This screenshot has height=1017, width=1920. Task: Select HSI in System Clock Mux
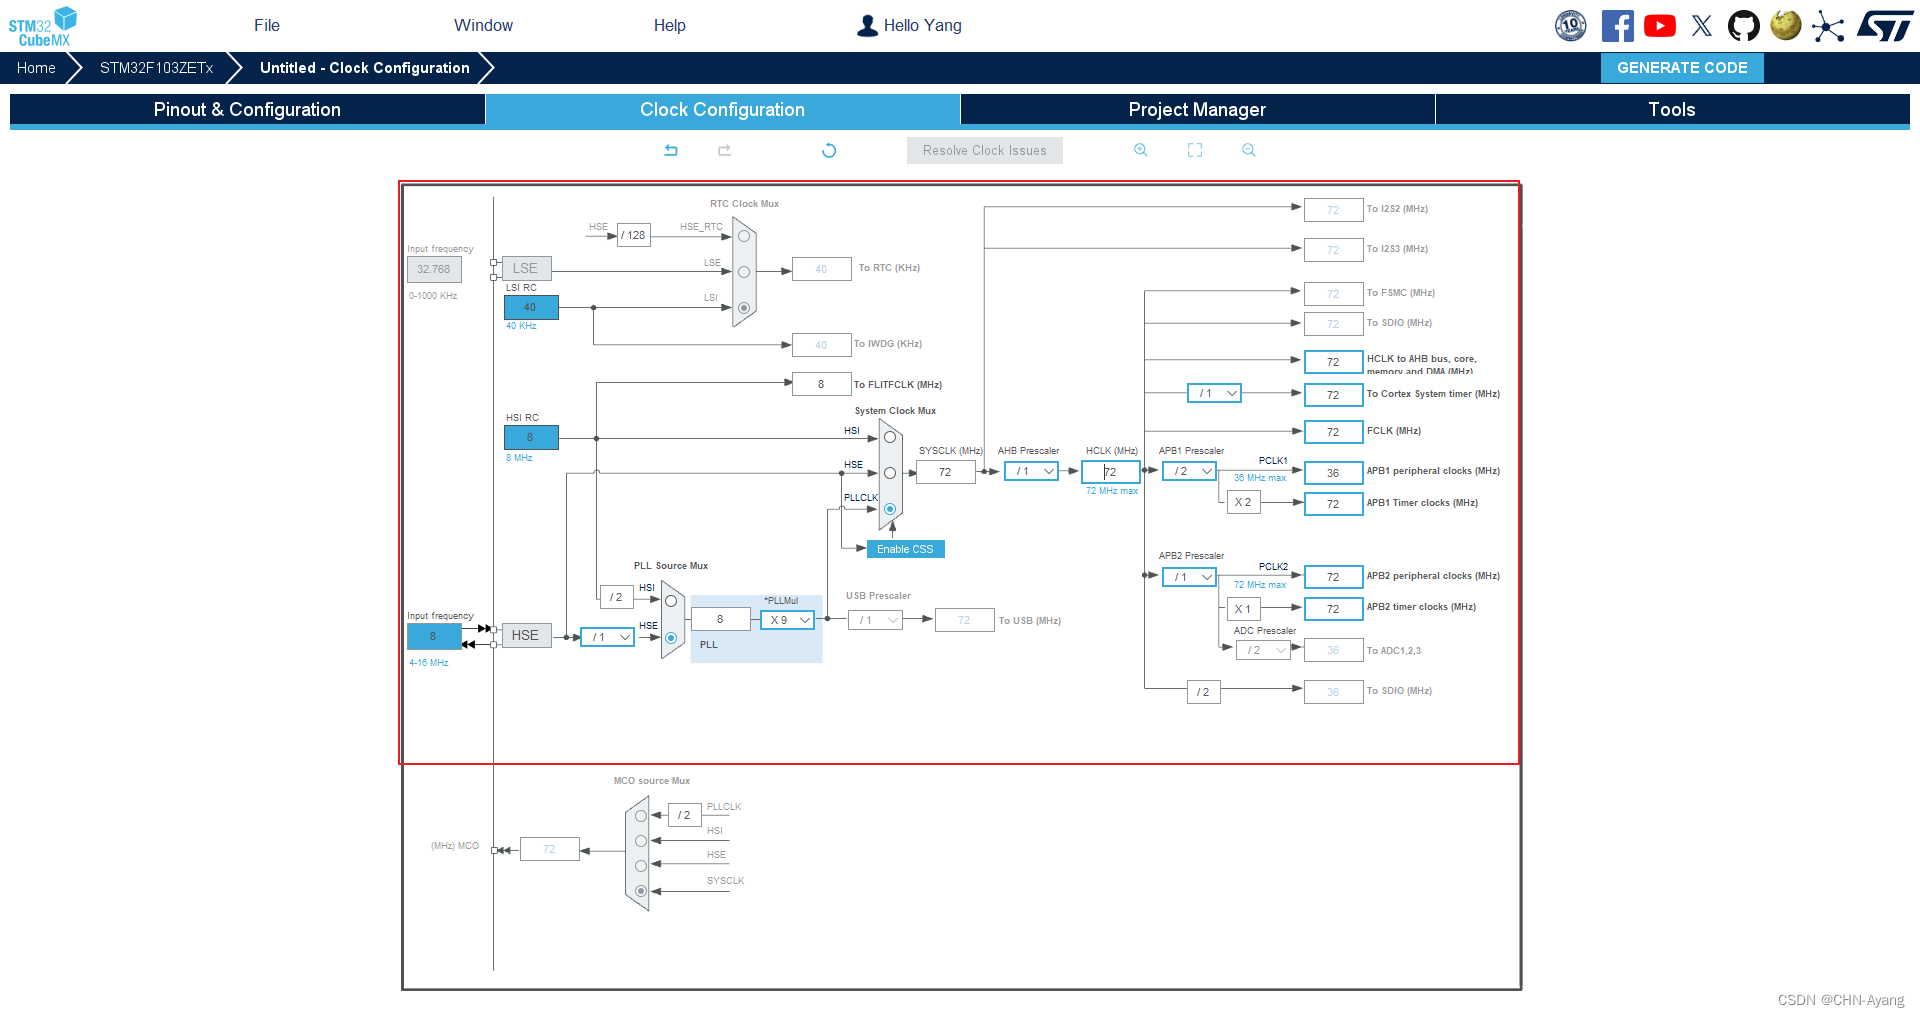[890, 437]
